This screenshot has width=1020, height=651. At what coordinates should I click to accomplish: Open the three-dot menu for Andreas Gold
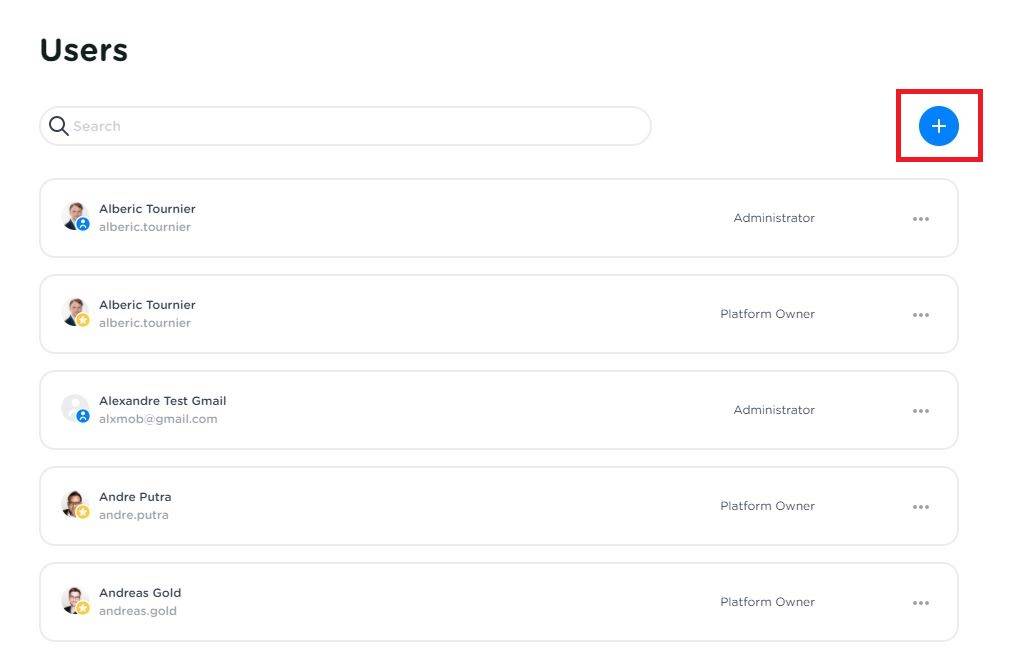pyautogui.click(x=920, y=603)
